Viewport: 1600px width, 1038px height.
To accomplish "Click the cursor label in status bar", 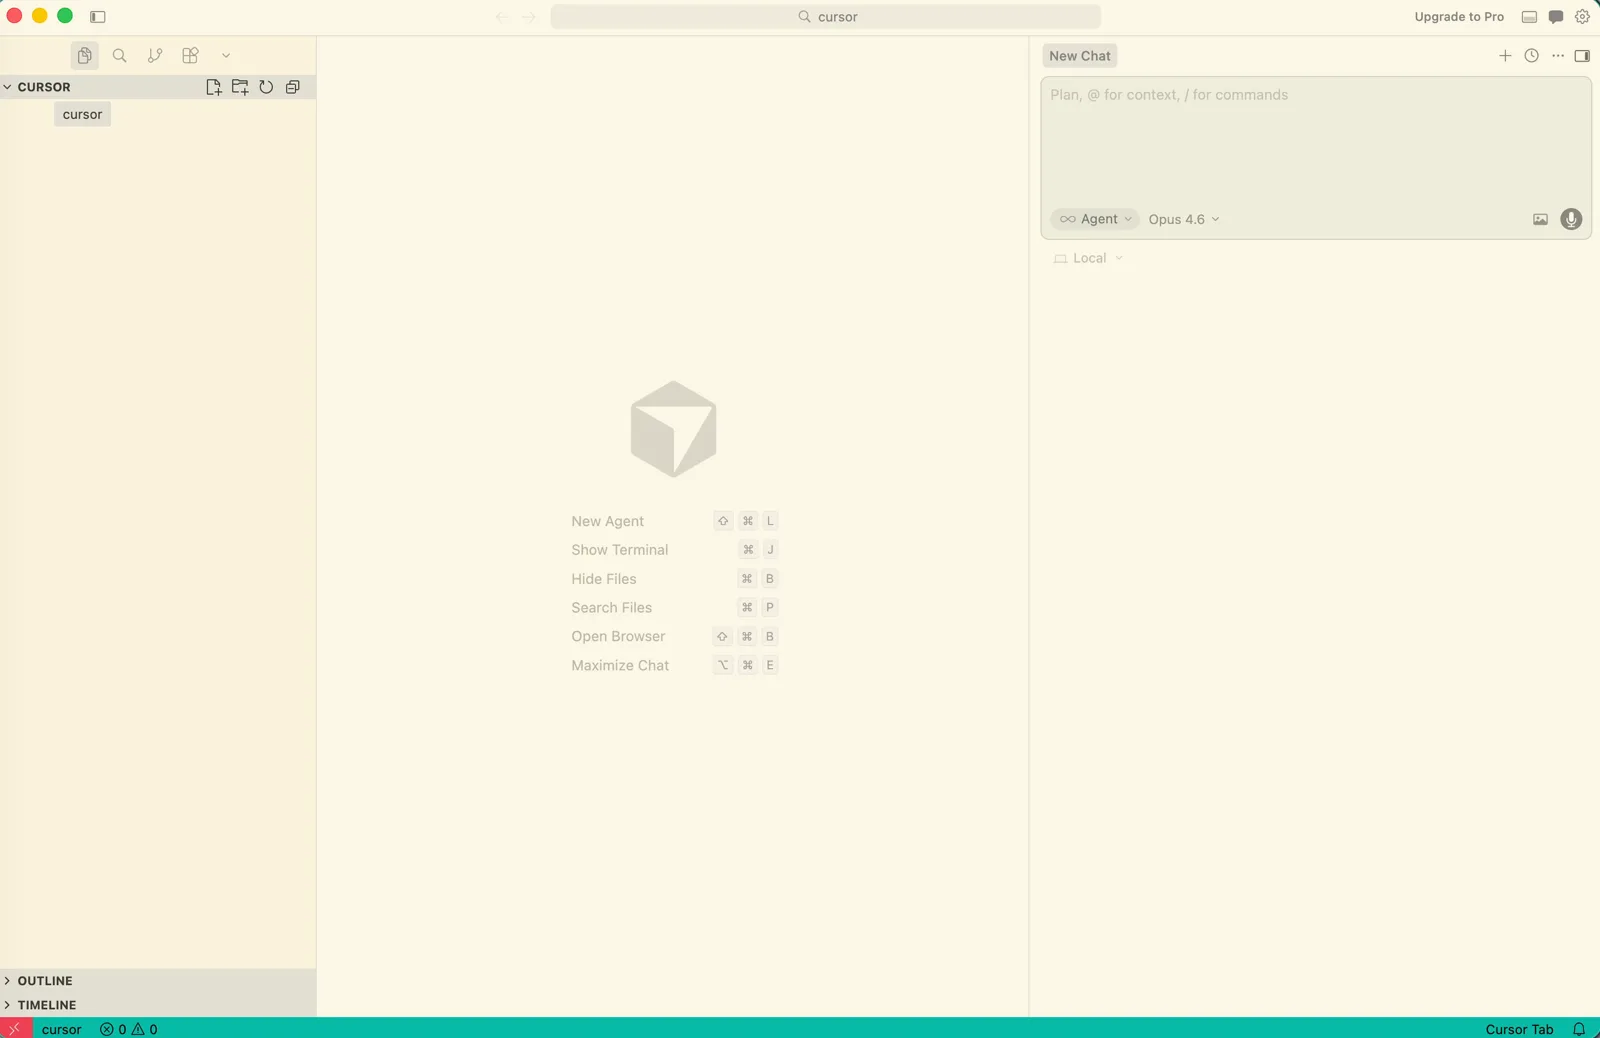I will click(62, 1029).
